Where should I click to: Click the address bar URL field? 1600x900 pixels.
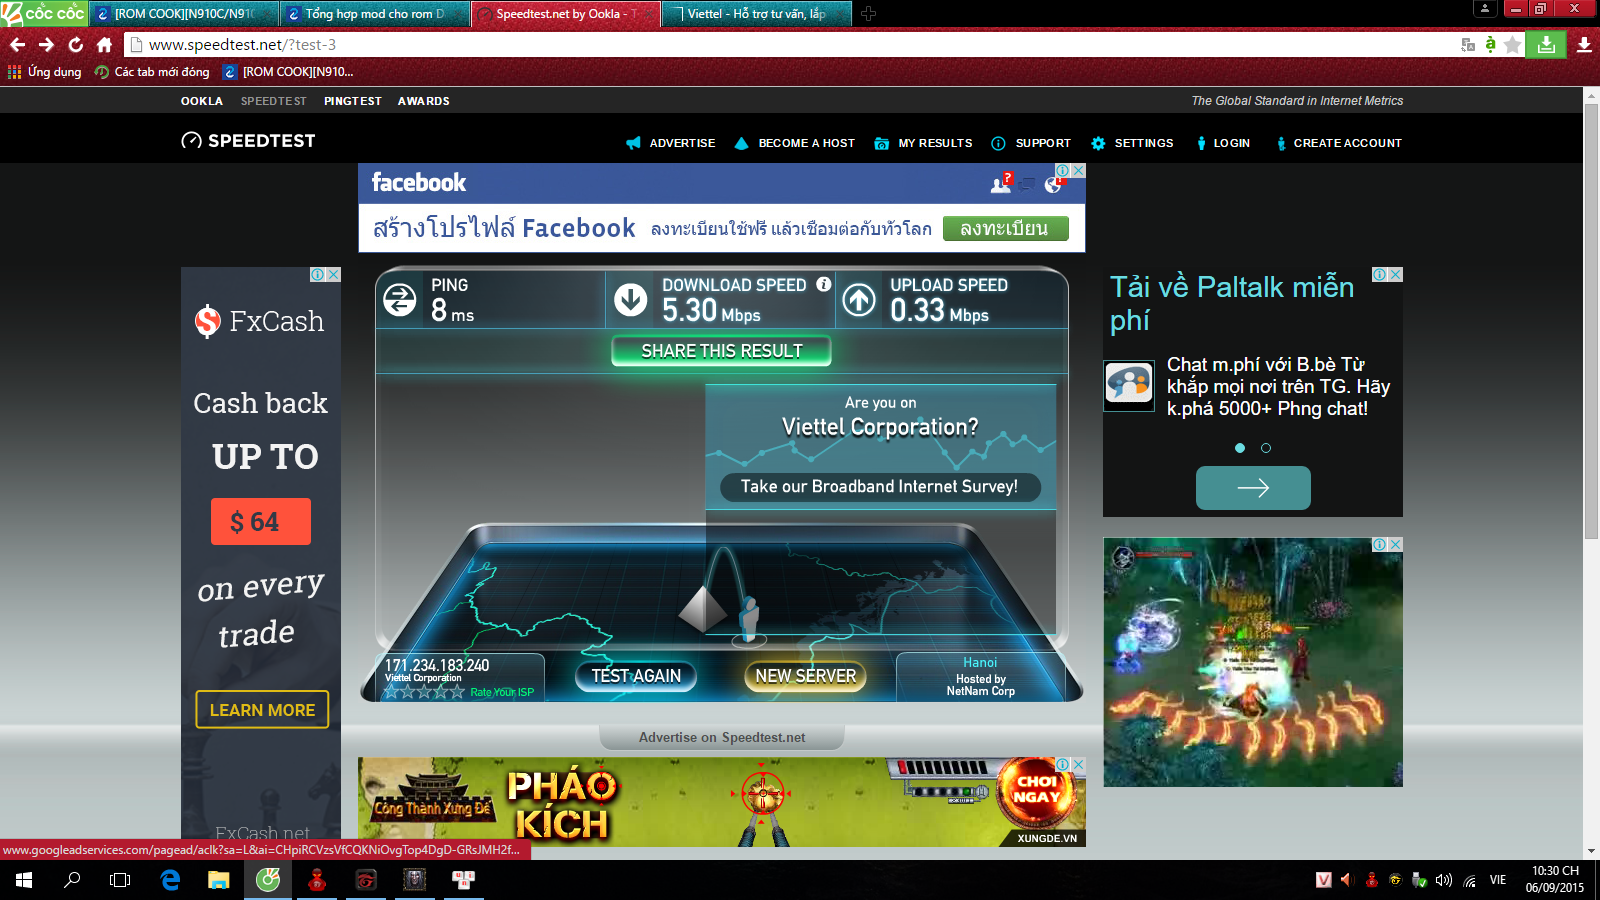pos(700,45)
